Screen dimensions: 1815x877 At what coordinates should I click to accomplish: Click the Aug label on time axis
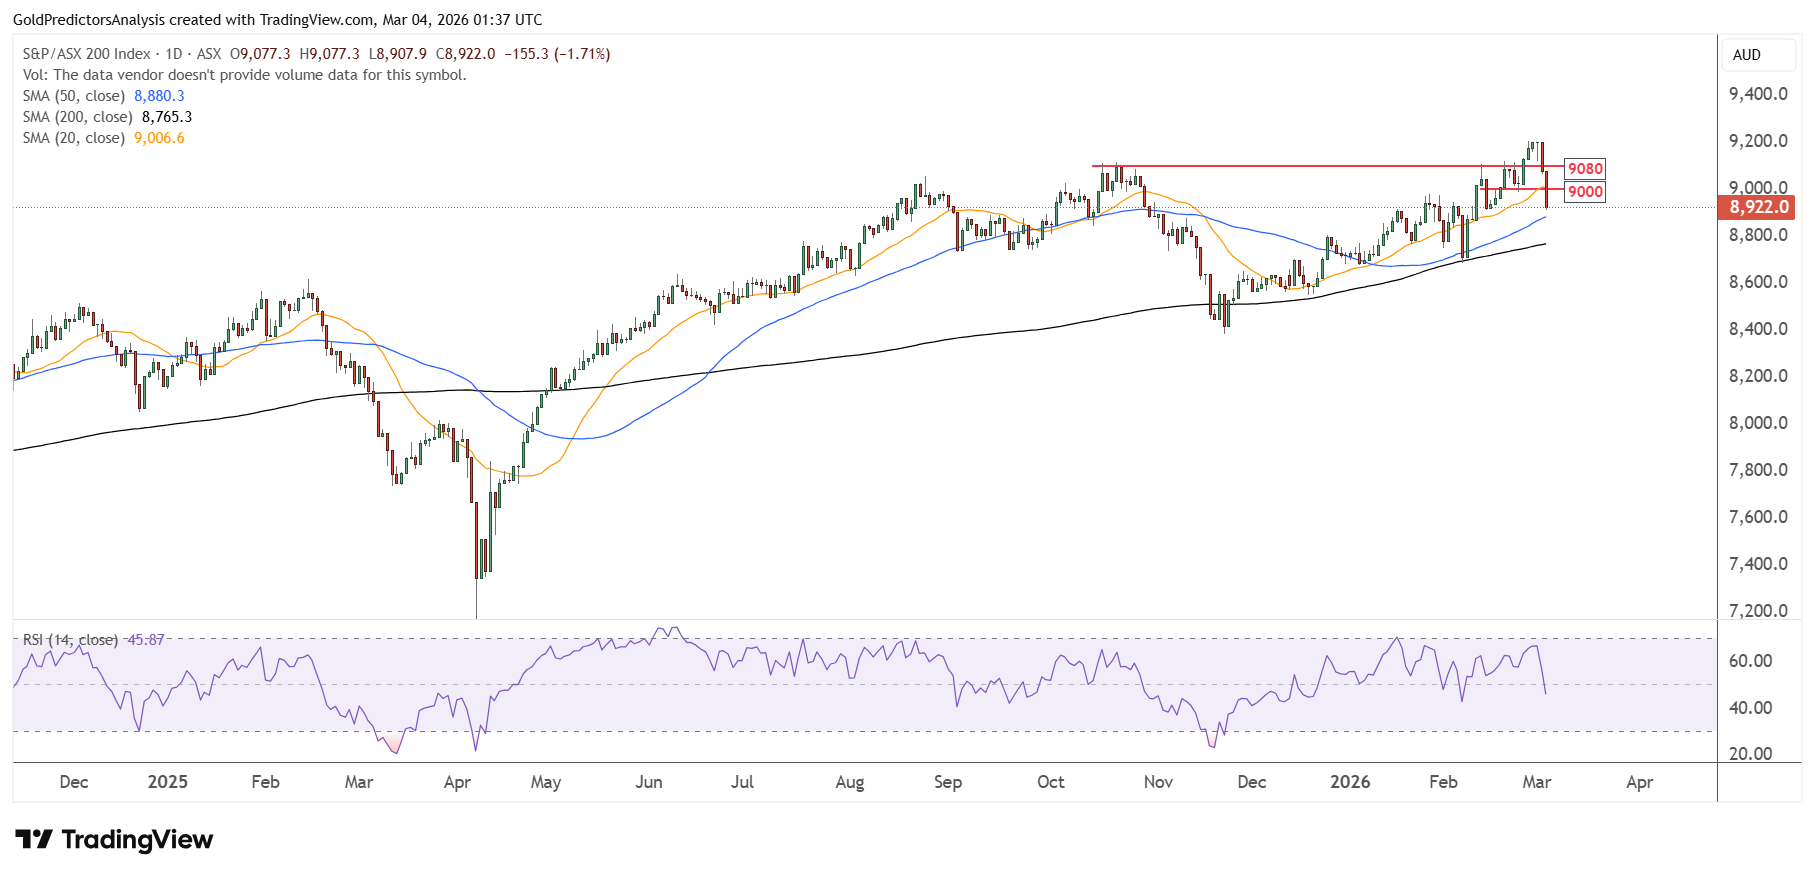coord(850,782)
